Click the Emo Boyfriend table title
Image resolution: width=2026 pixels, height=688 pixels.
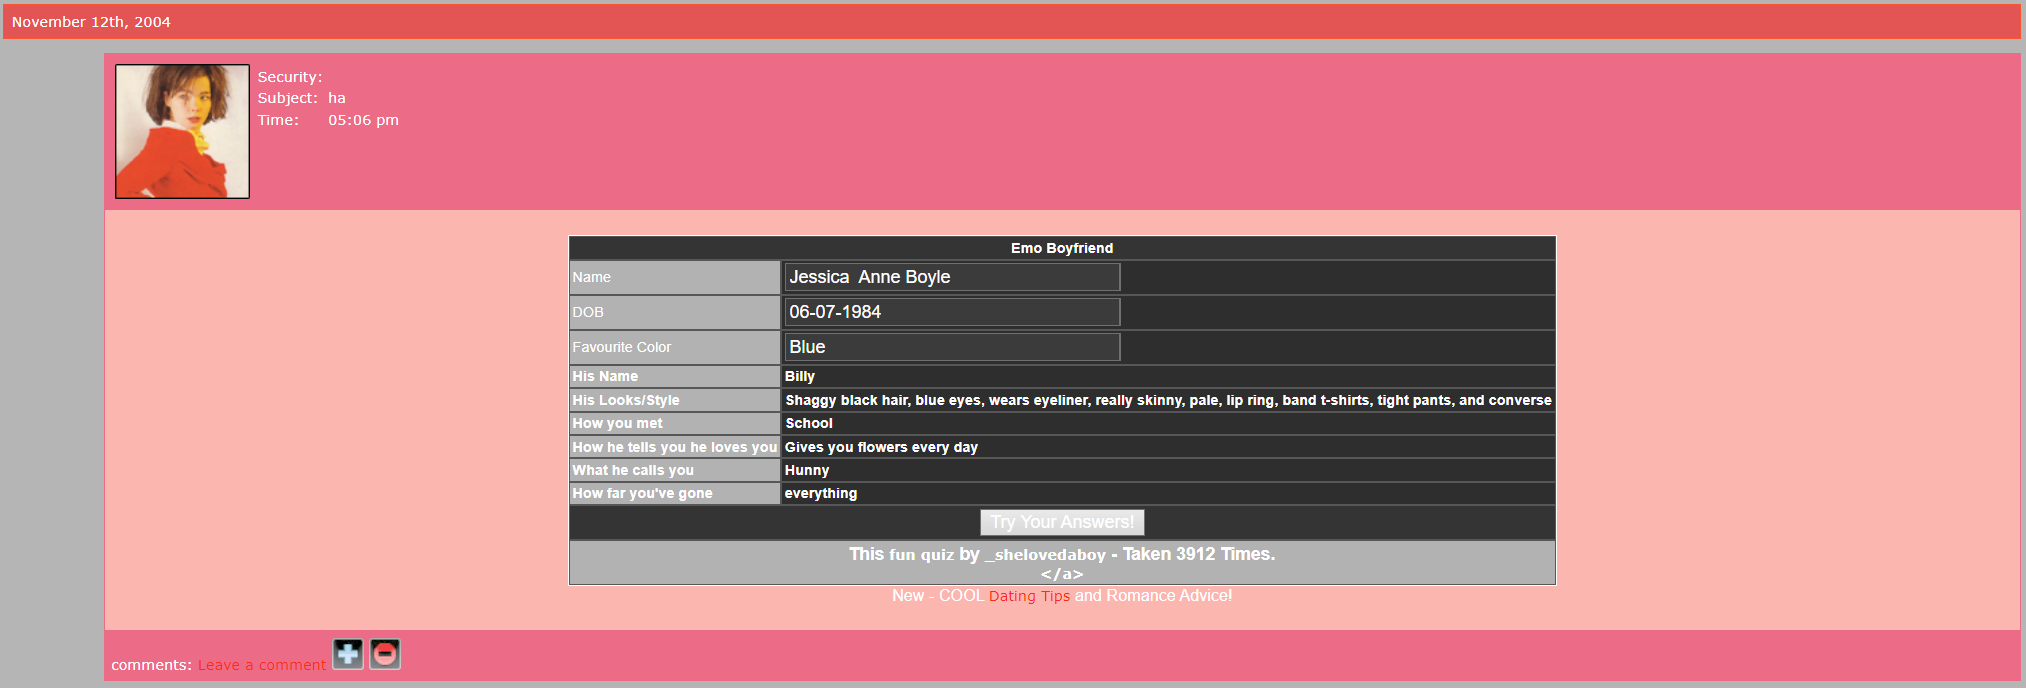pos(1062,248)
